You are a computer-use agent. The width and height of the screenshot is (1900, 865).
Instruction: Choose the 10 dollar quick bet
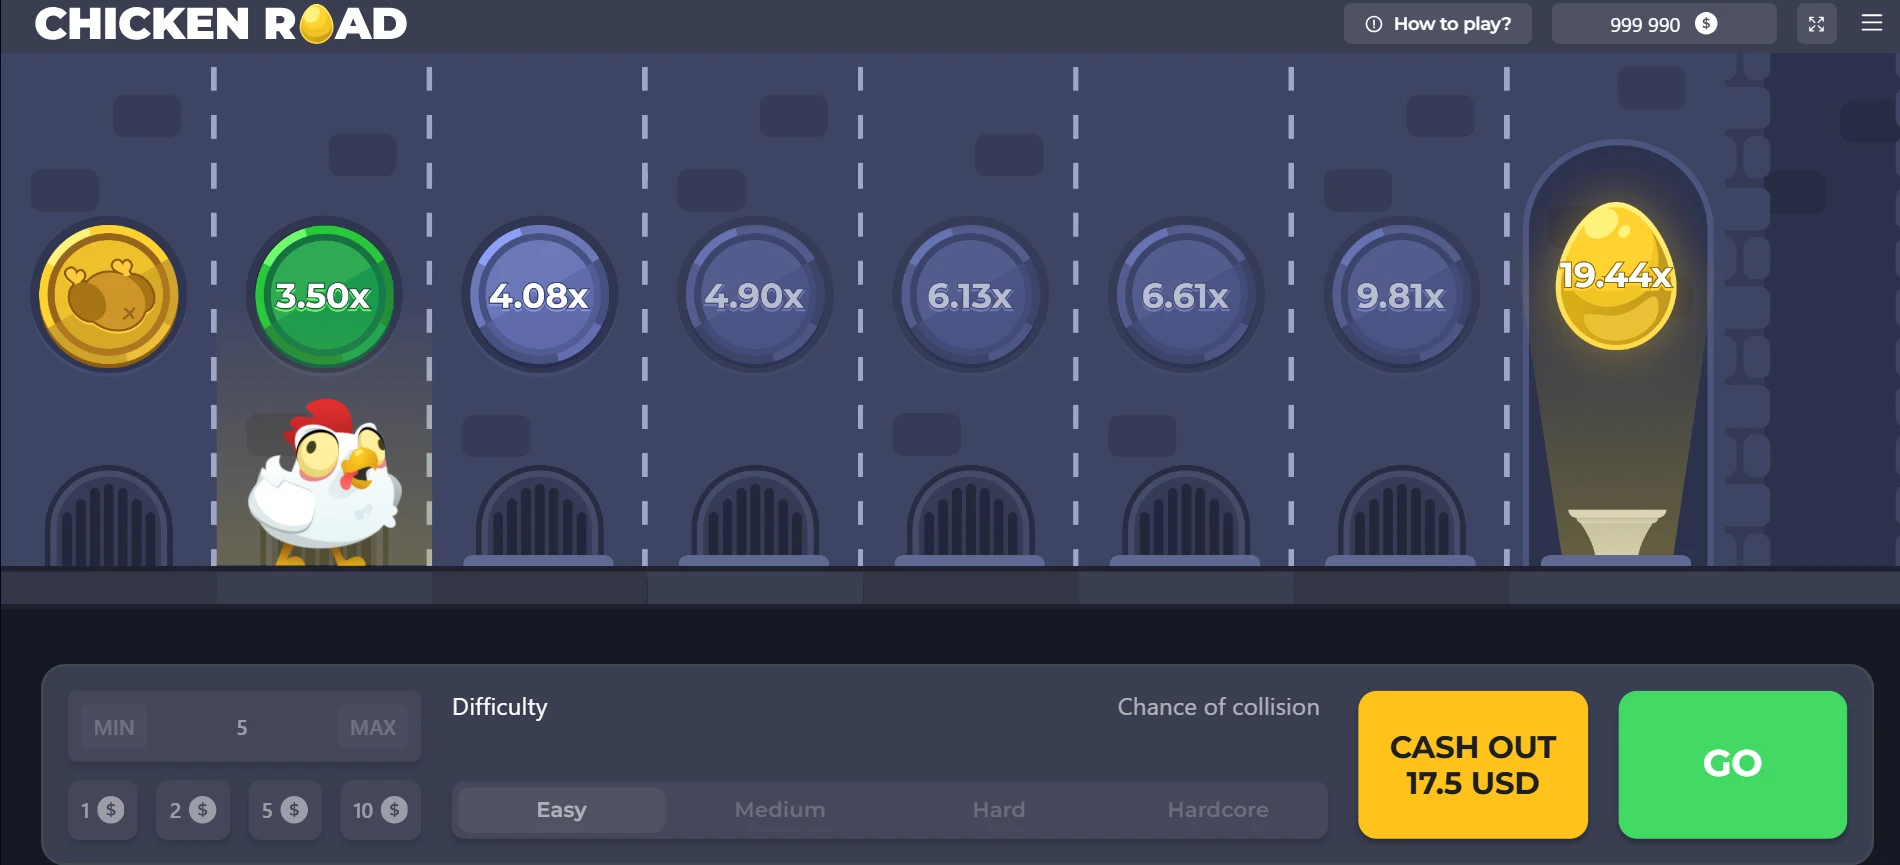(380, 810)
